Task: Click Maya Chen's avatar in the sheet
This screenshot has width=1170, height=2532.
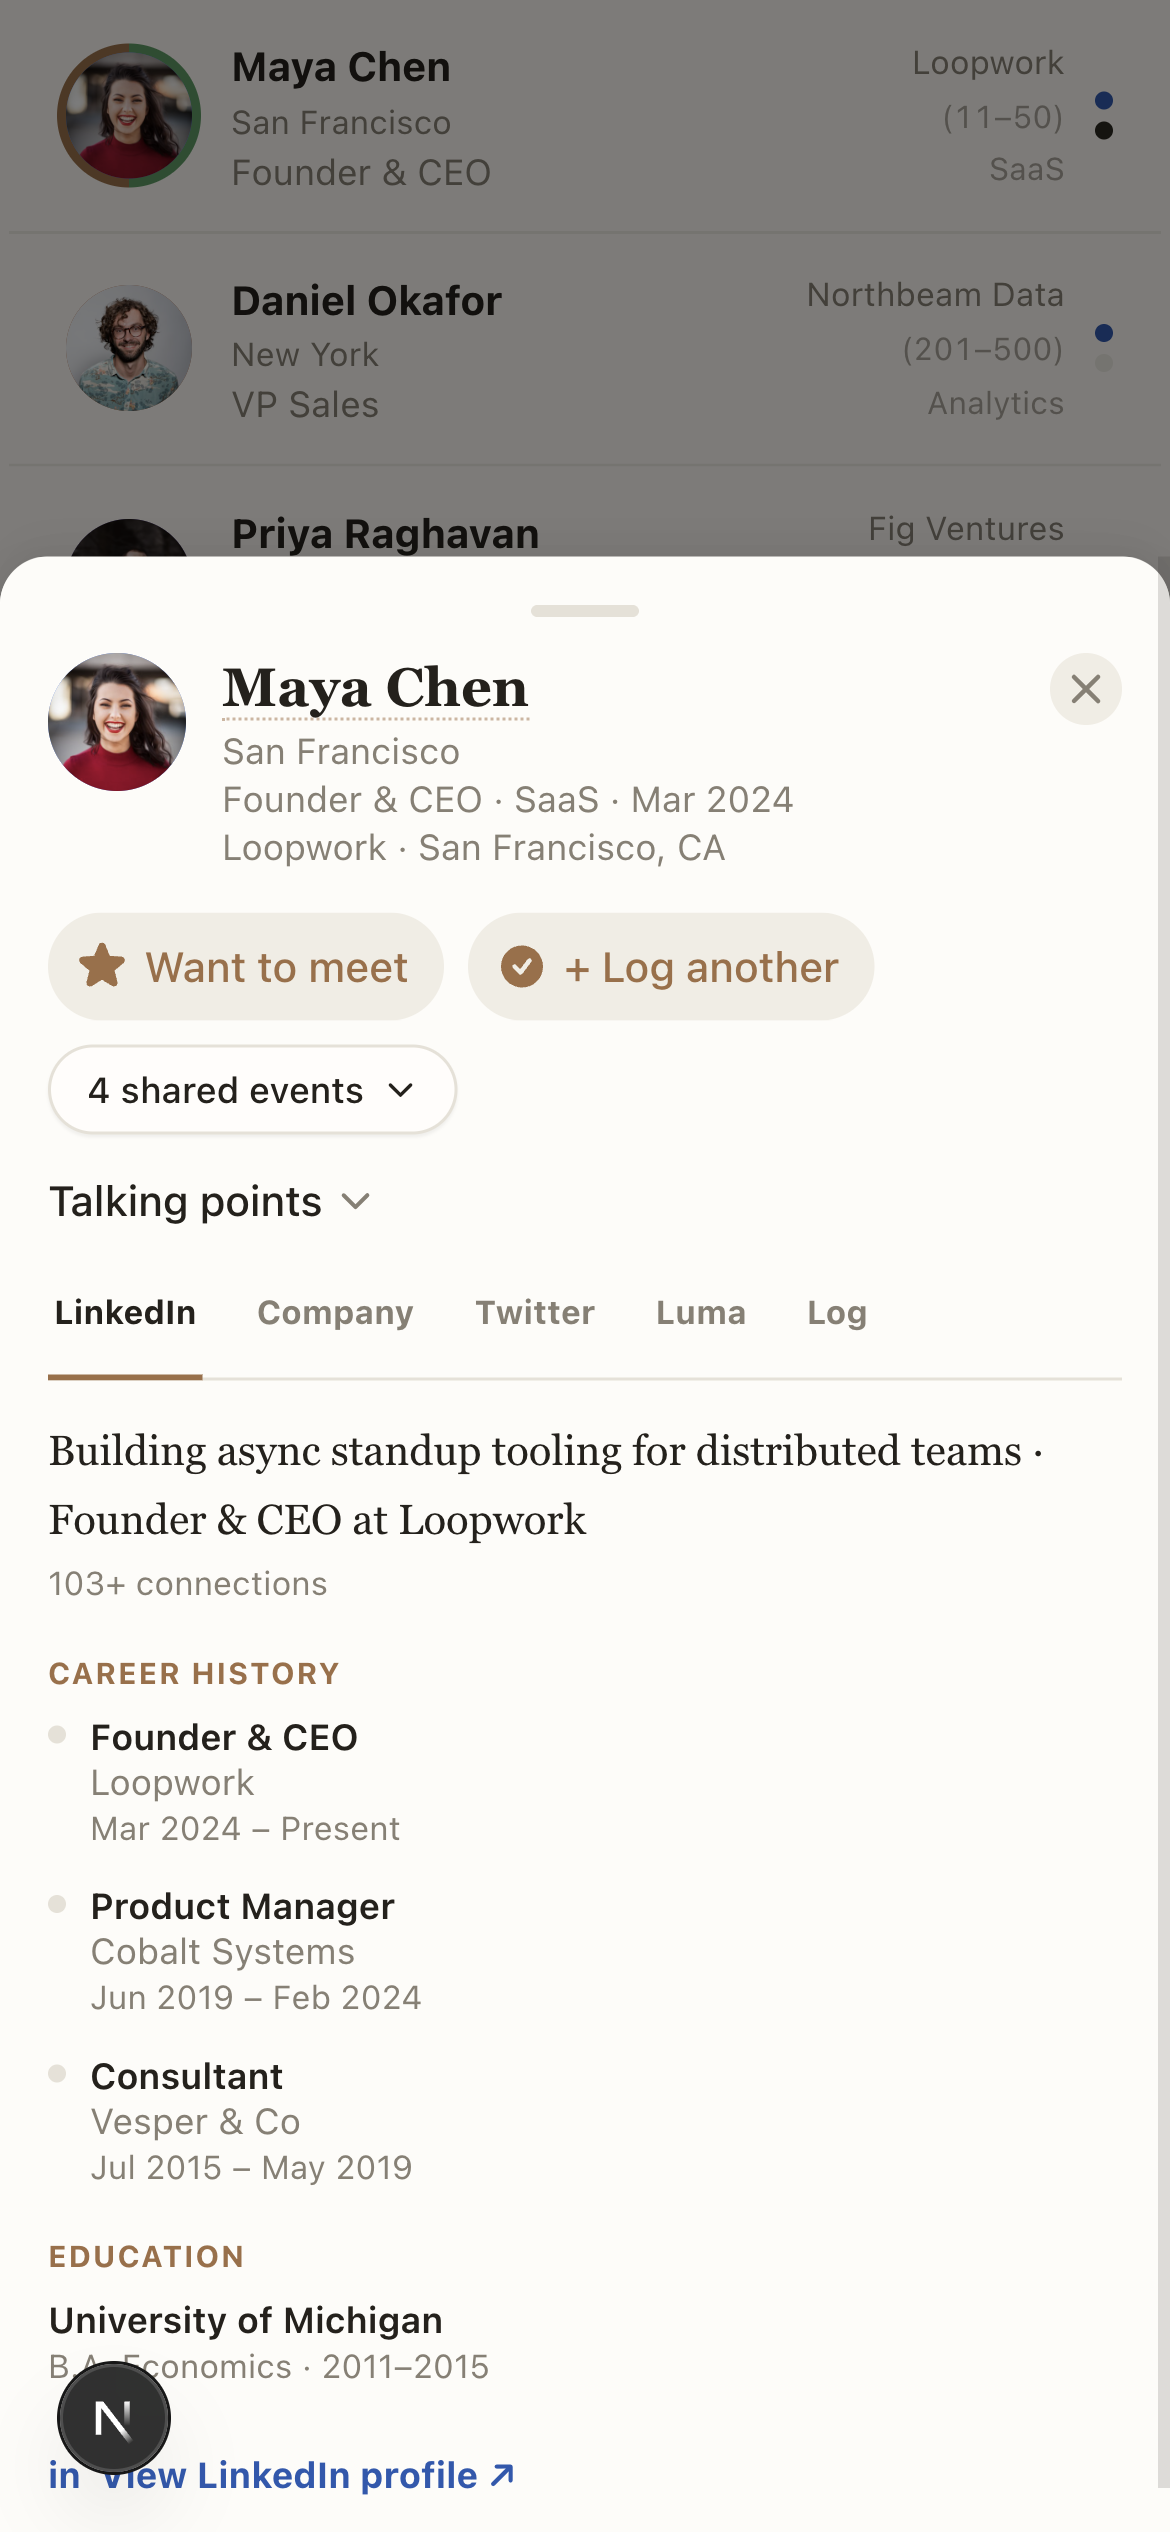Action: (117, 722)
